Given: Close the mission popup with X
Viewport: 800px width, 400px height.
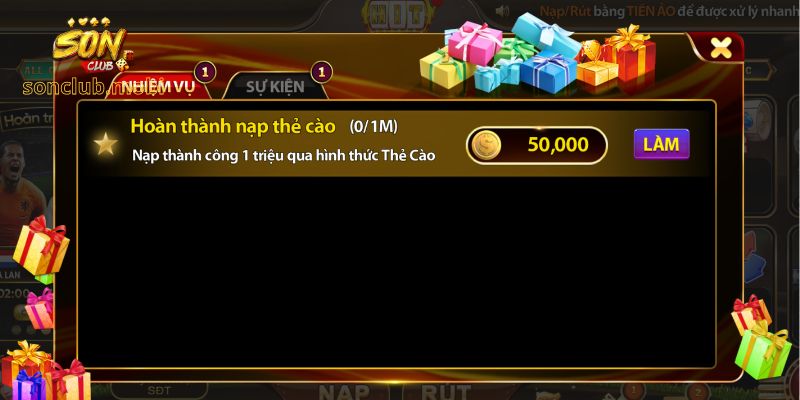Looking at the screenshot, I should (x=720, y=48).
